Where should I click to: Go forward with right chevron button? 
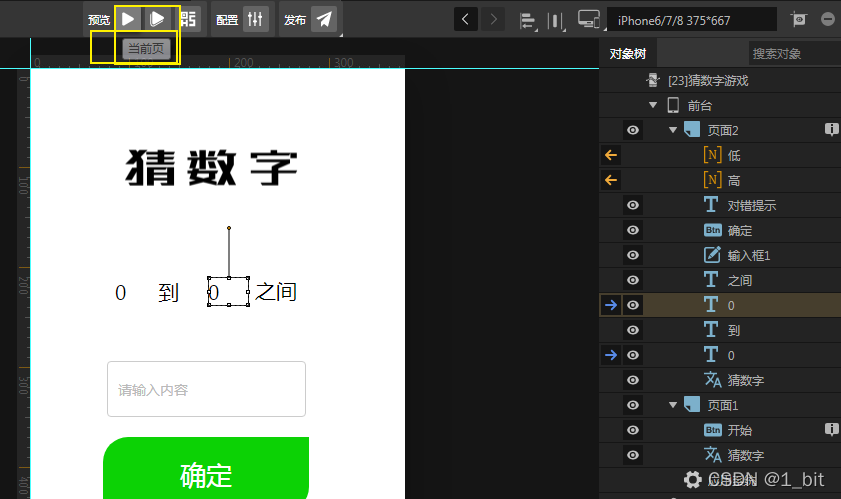pos(493,20)
